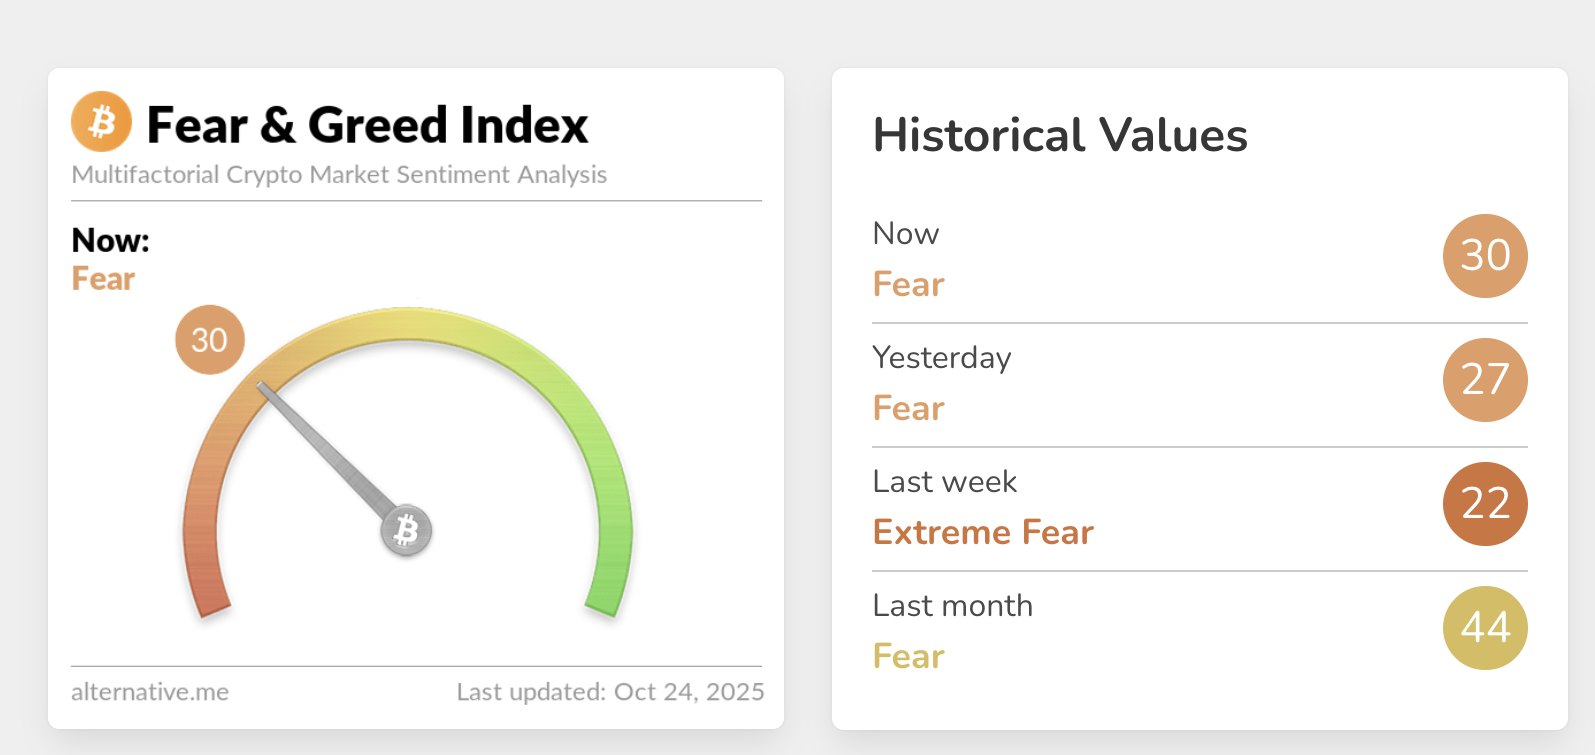Click the Last week 22 circle

pos(1485,504)
